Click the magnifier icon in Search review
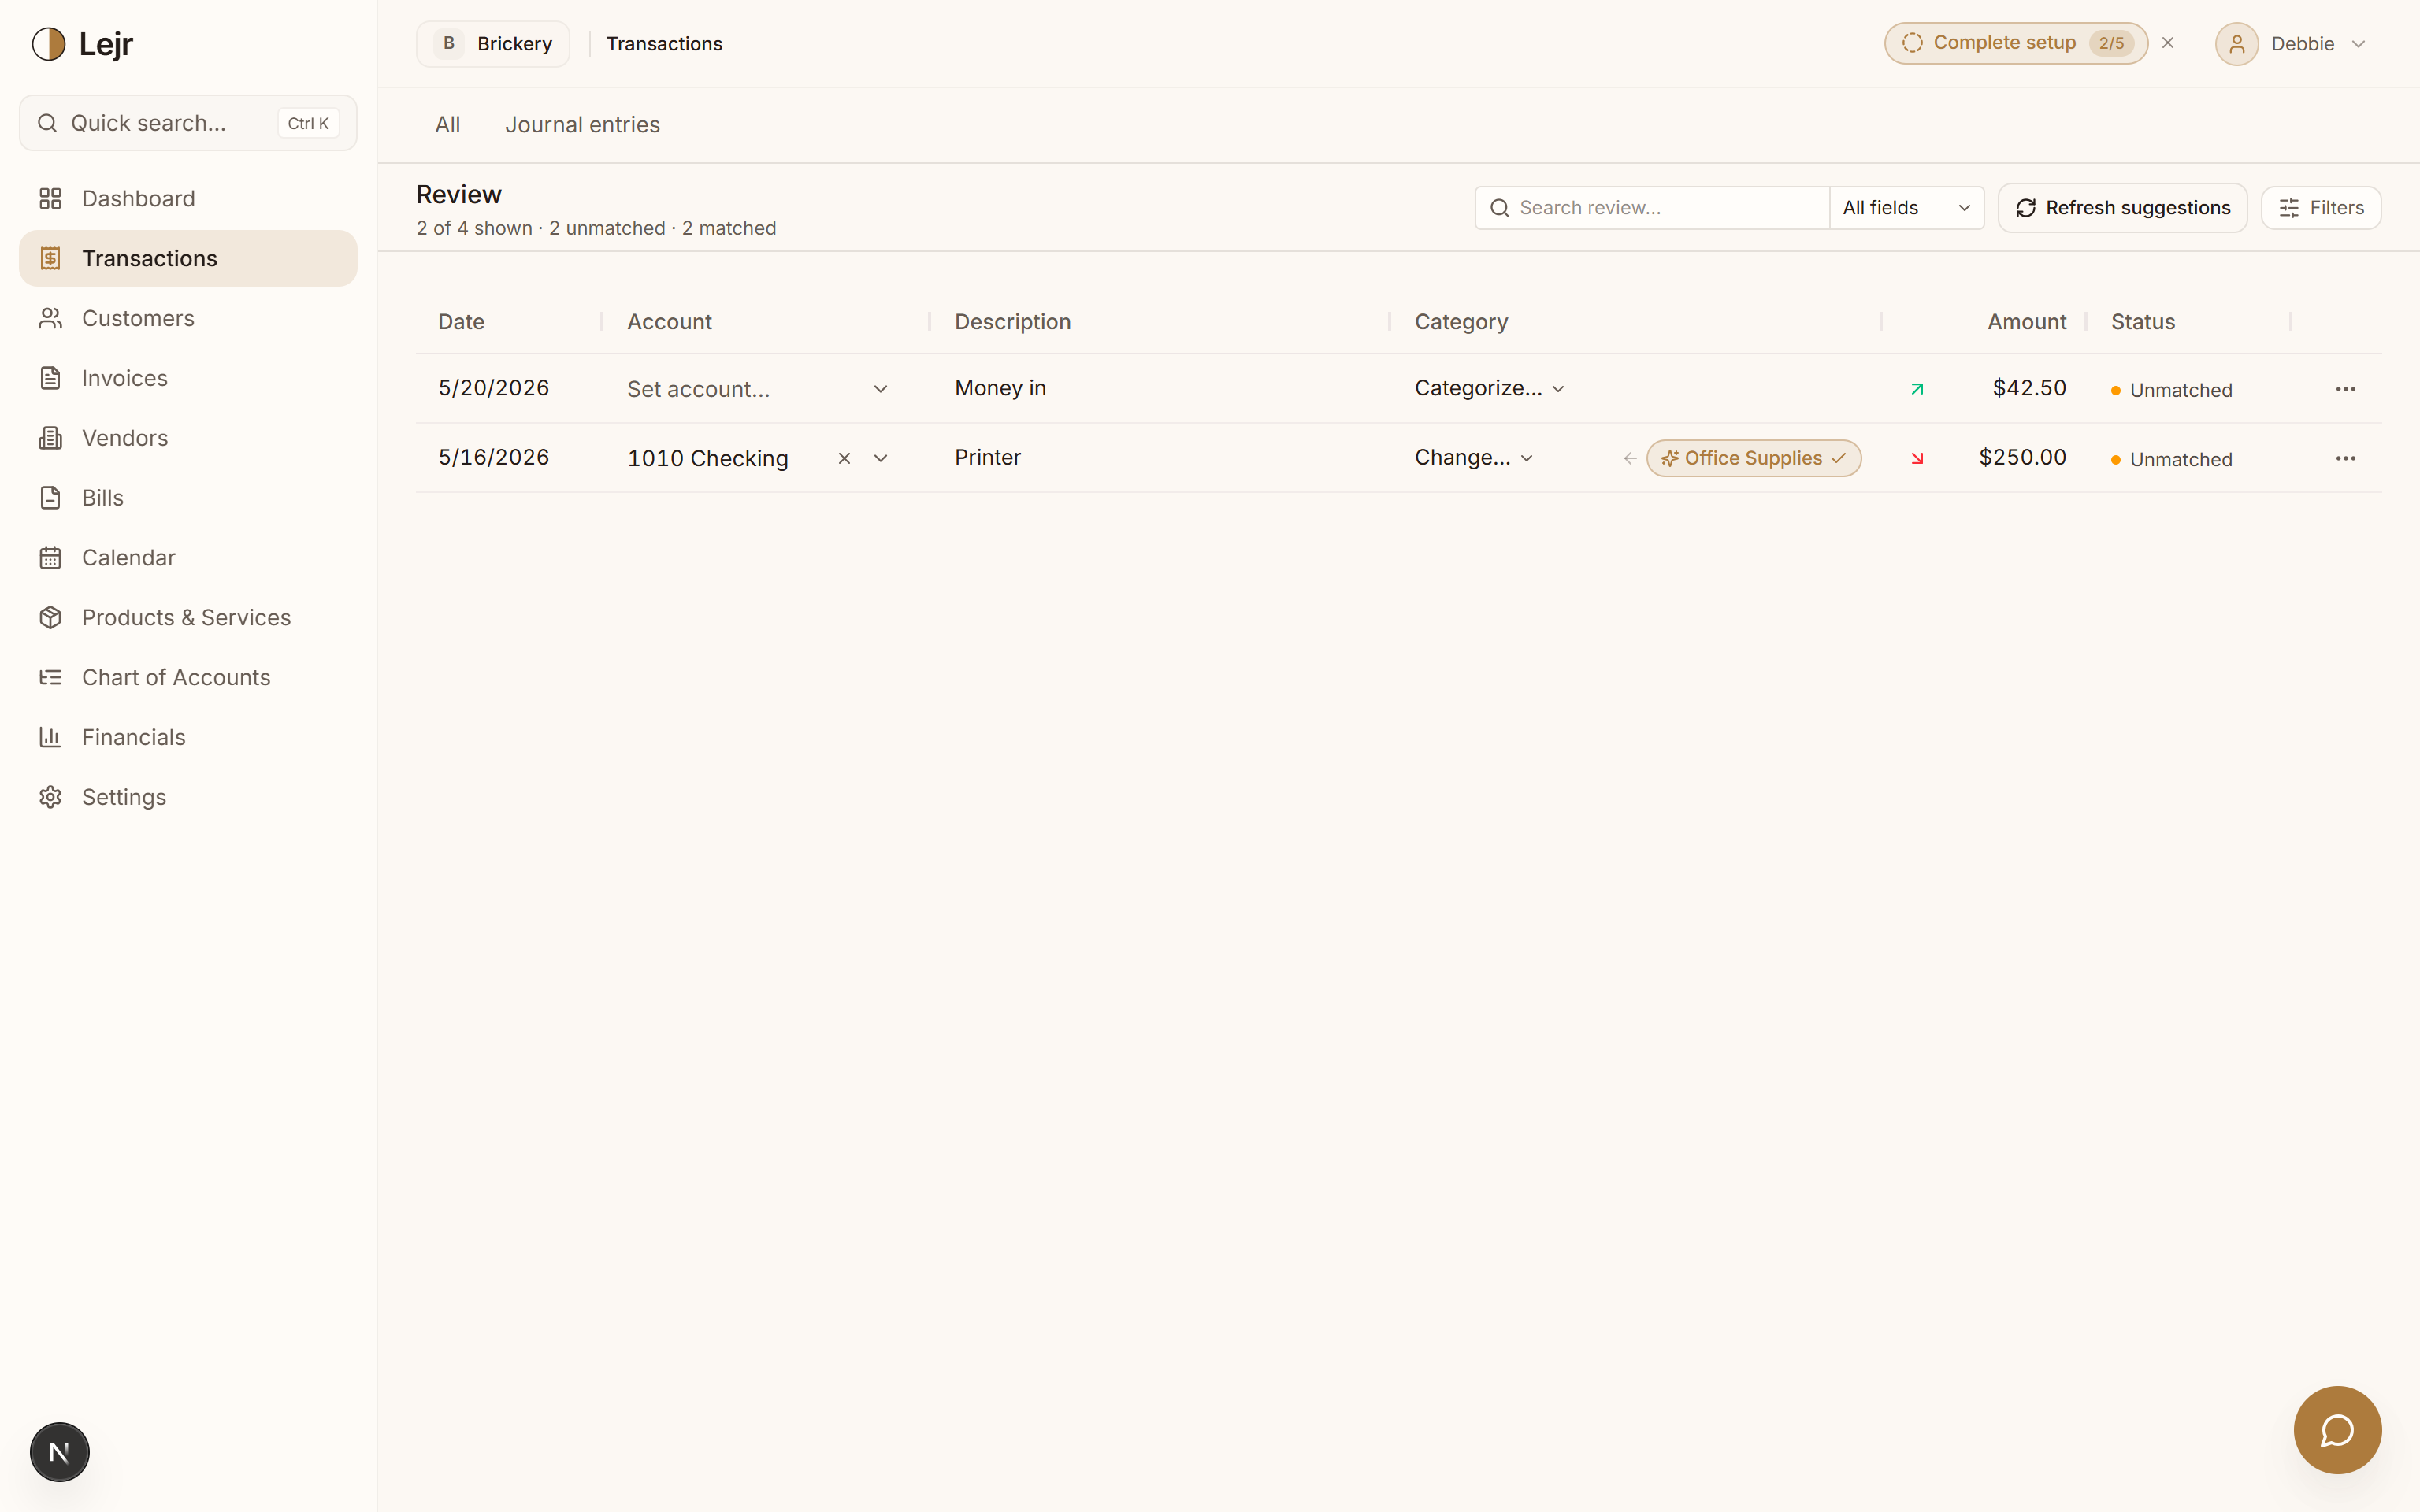The image size is (2420, 1512). point(1499,208)
